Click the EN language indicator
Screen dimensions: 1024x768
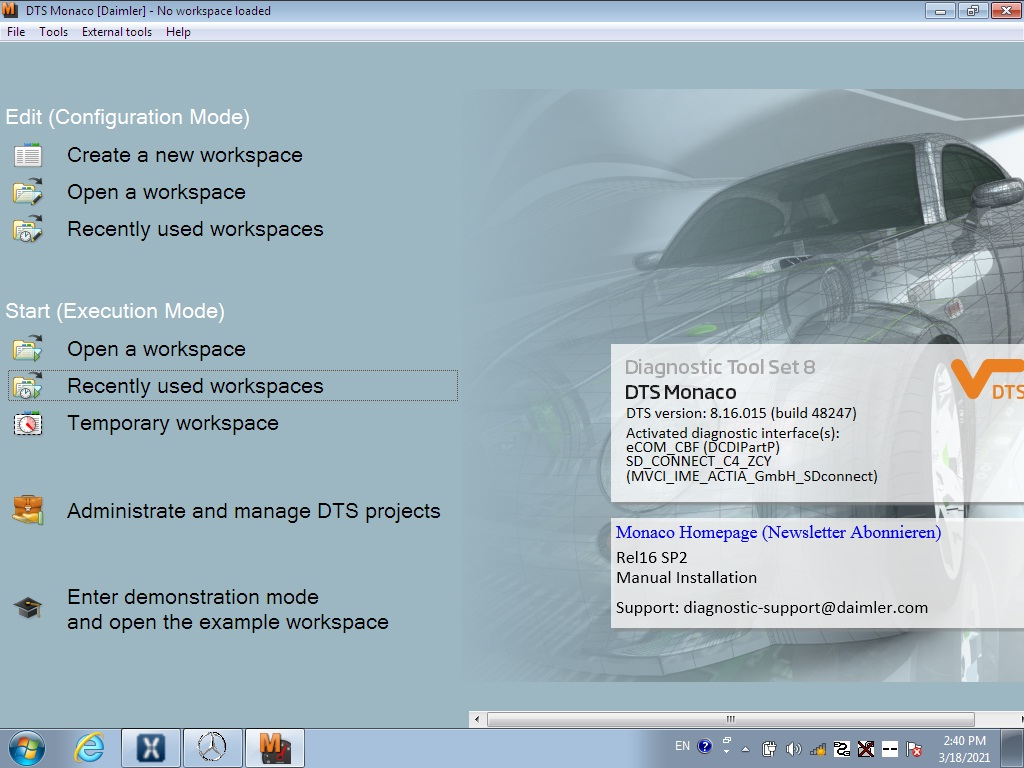(x=682, y=746)
